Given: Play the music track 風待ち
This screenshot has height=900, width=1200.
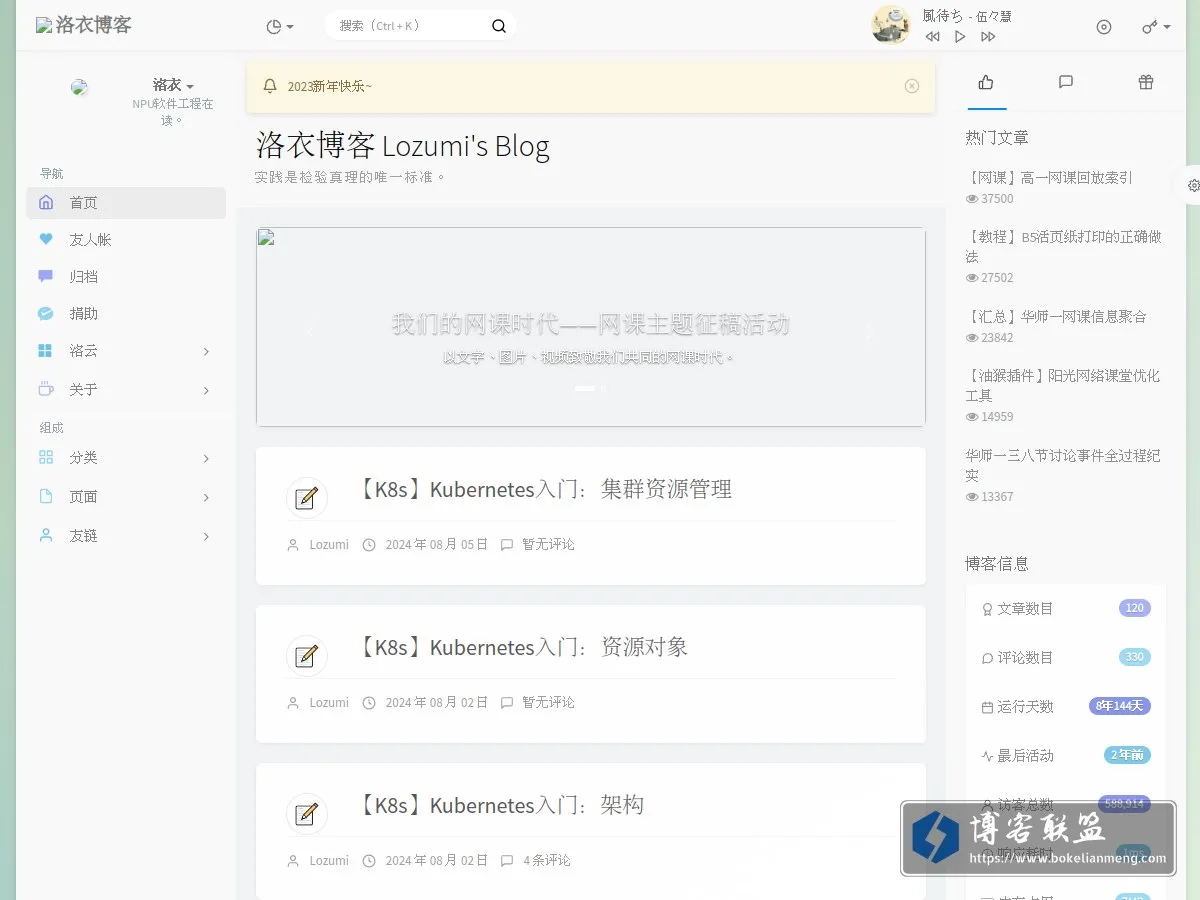Looking at the screenshot, I should coord(960,37).
